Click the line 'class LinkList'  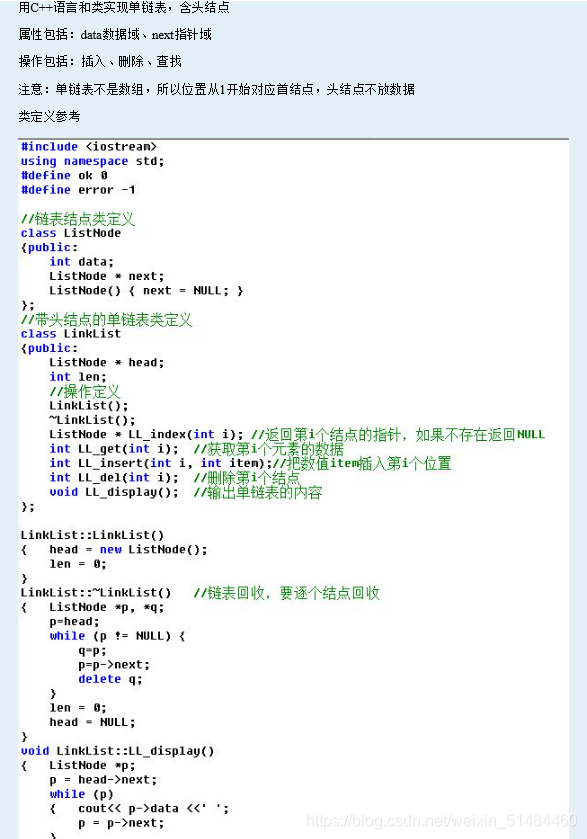coord(71,334)
